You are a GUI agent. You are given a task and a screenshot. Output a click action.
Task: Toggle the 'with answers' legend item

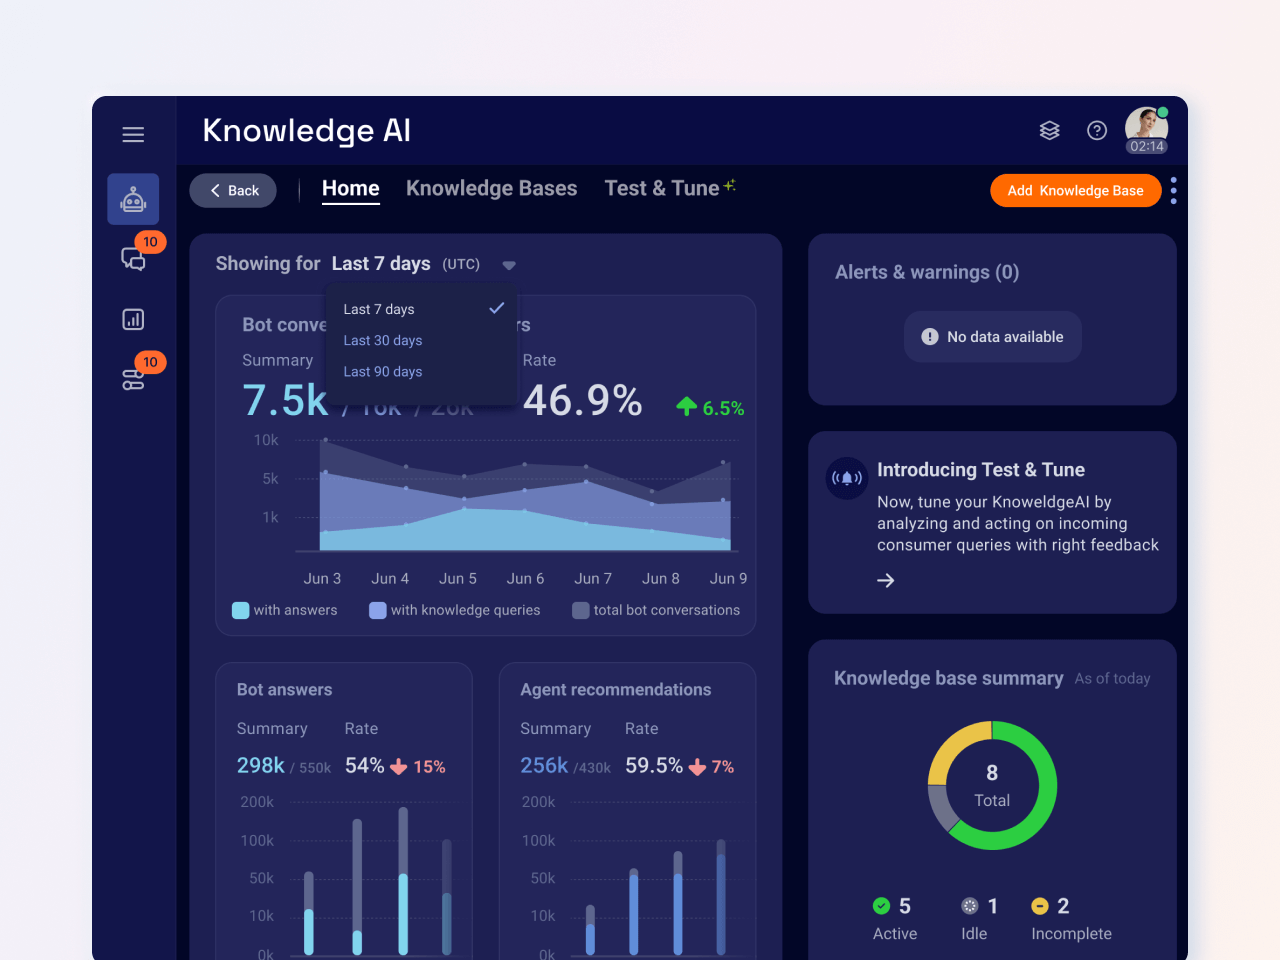[x=284, y=610]
